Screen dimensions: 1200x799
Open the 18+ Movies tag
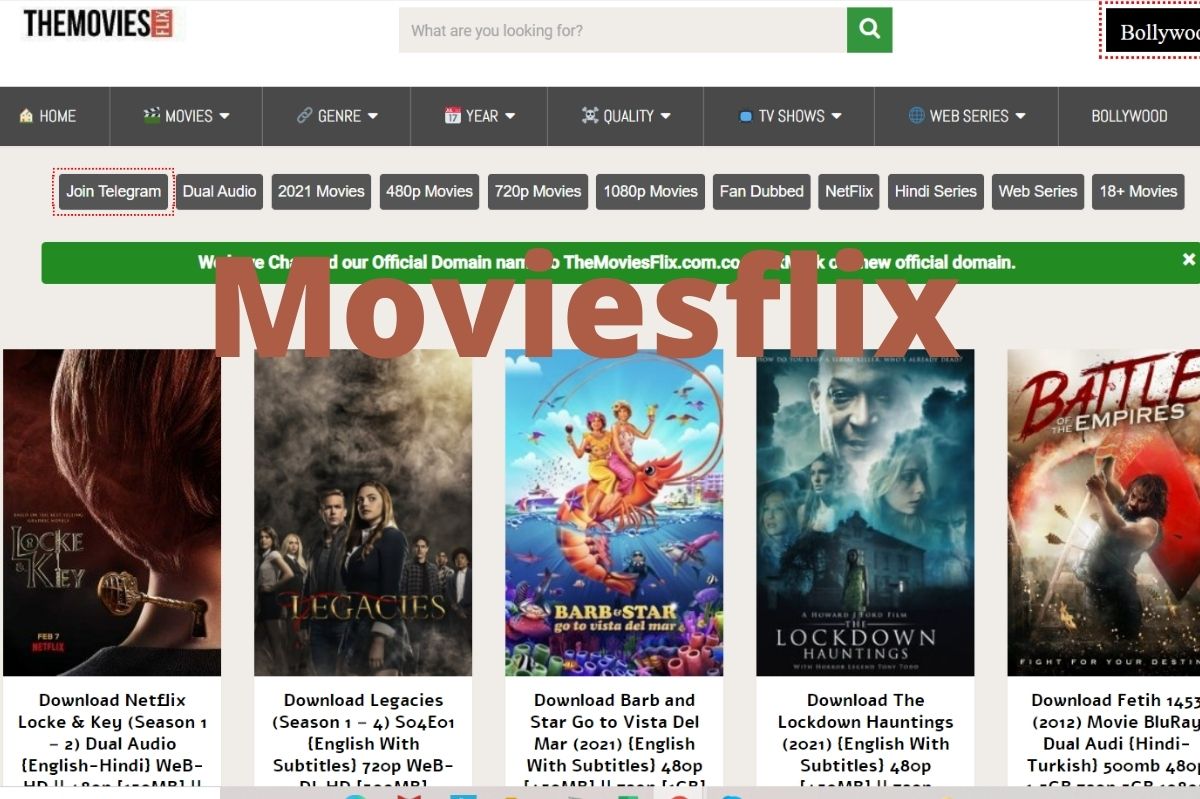(1138, 192)
